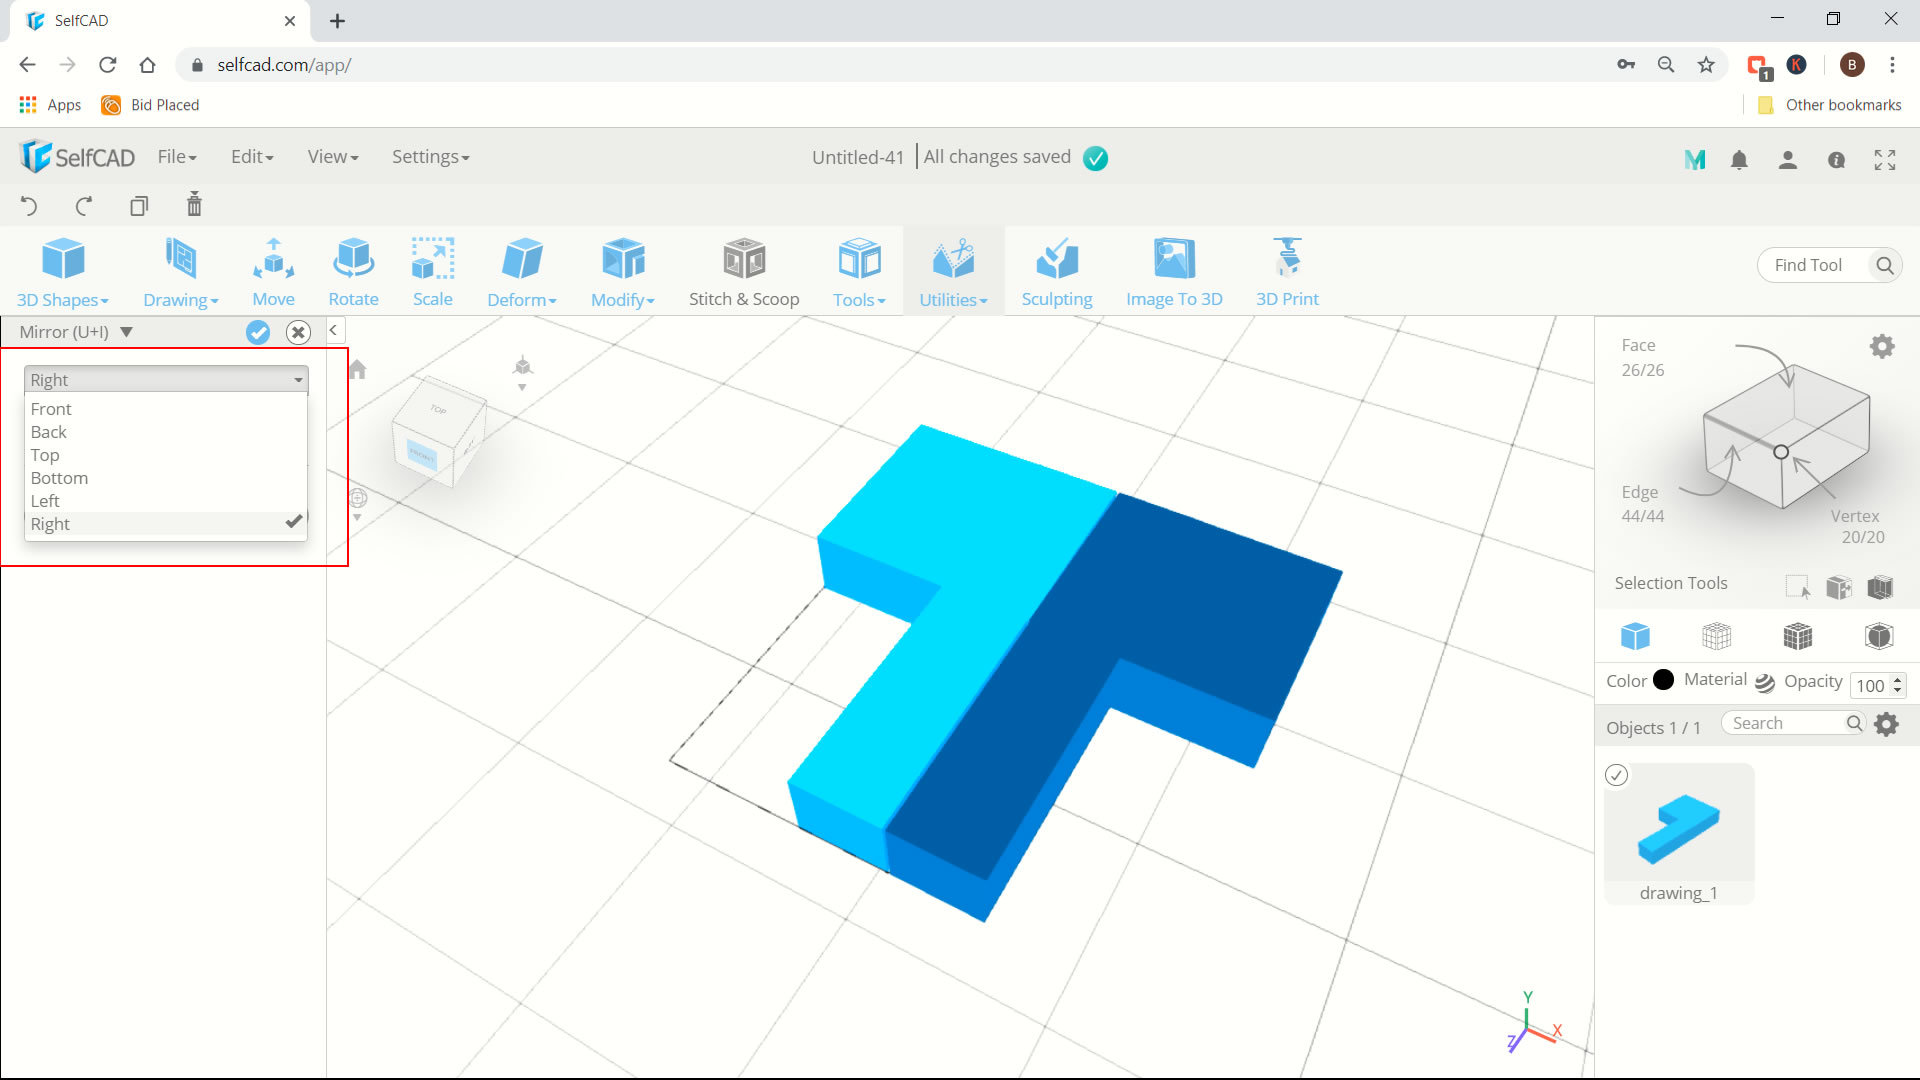
Task: Open the user account icon
Action: pyautogui.click(x=1788, y=160)
